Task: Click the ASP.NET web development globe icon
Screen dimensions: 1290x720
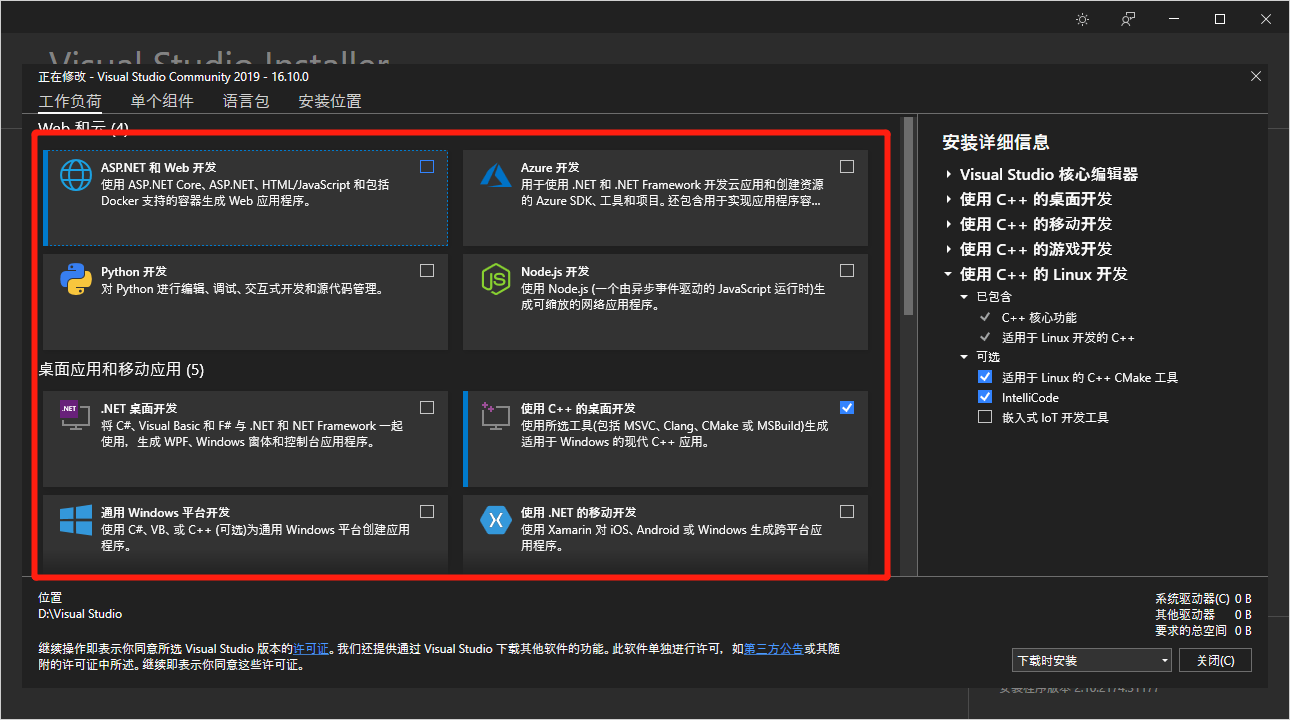Action: point(76,175)
